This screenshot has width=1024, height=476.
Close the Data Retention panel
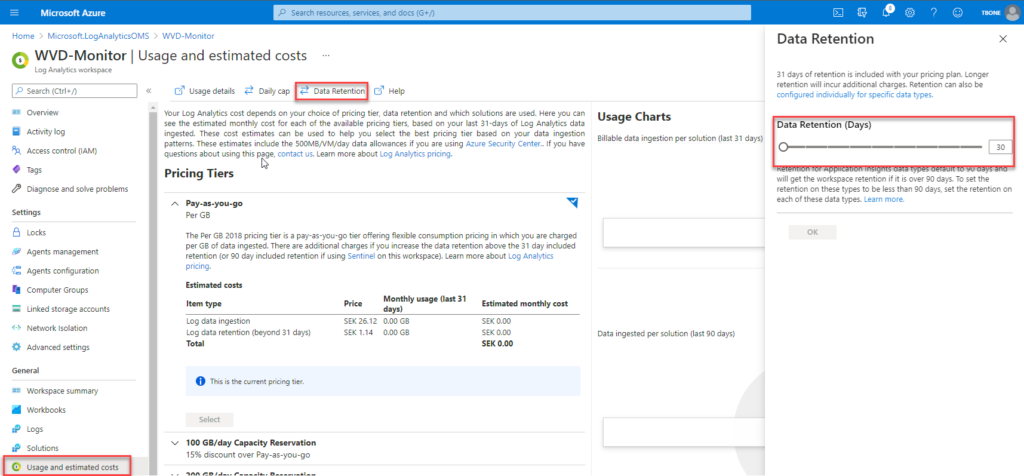(x=1003, y=39)
